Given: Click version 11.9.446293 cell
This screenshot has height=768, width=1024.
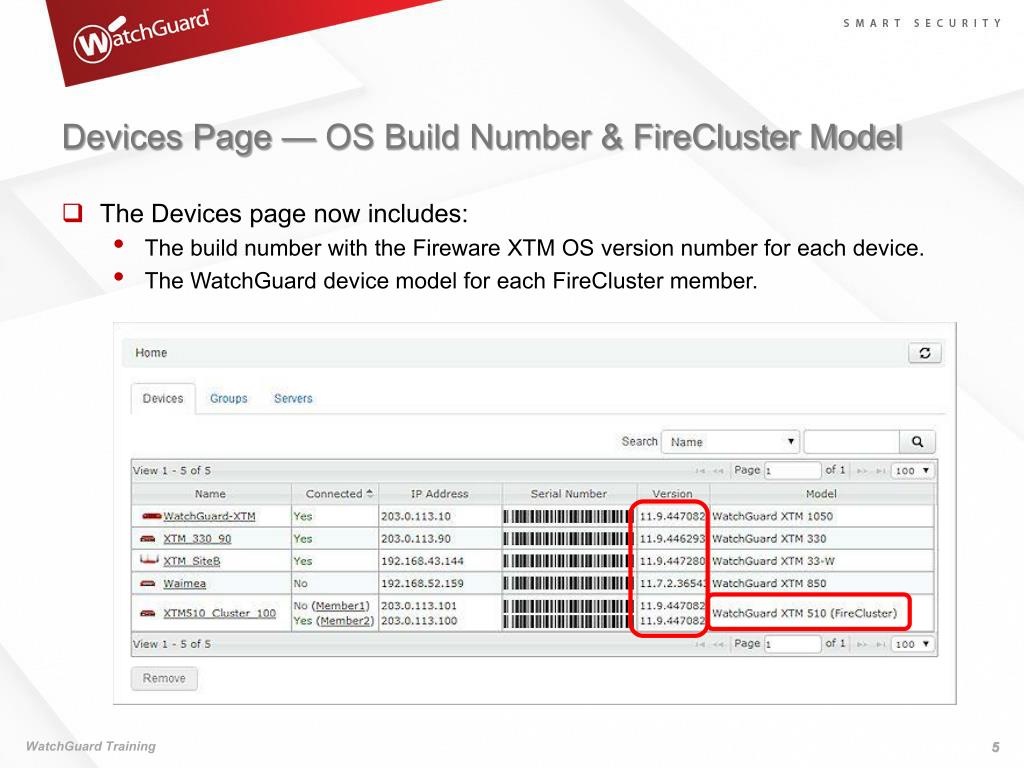Looking at the screenshot, I should coord(673,539).
